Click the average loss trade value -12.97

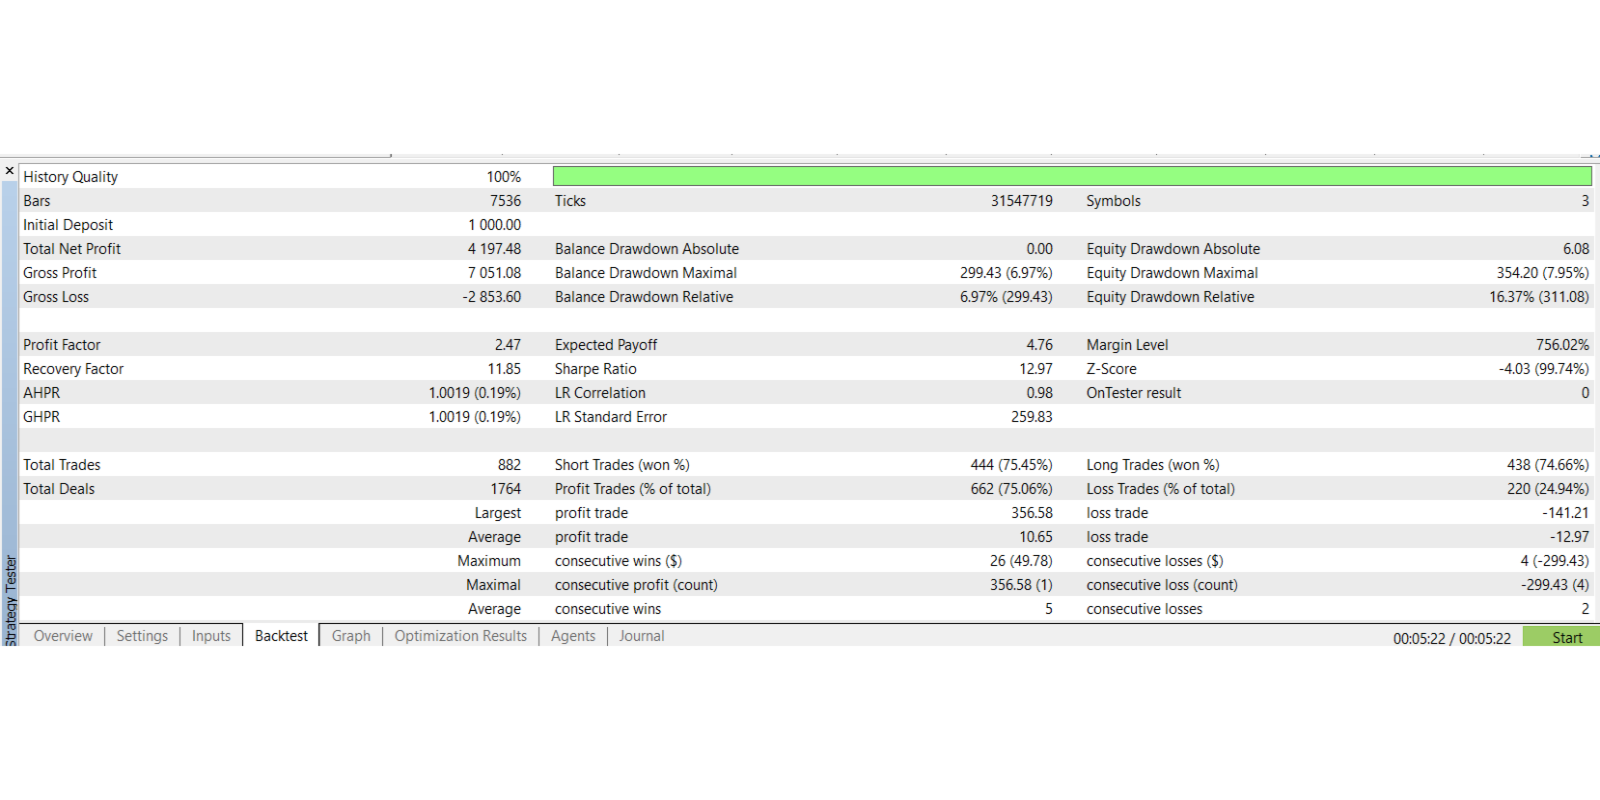click(1569, 537)
